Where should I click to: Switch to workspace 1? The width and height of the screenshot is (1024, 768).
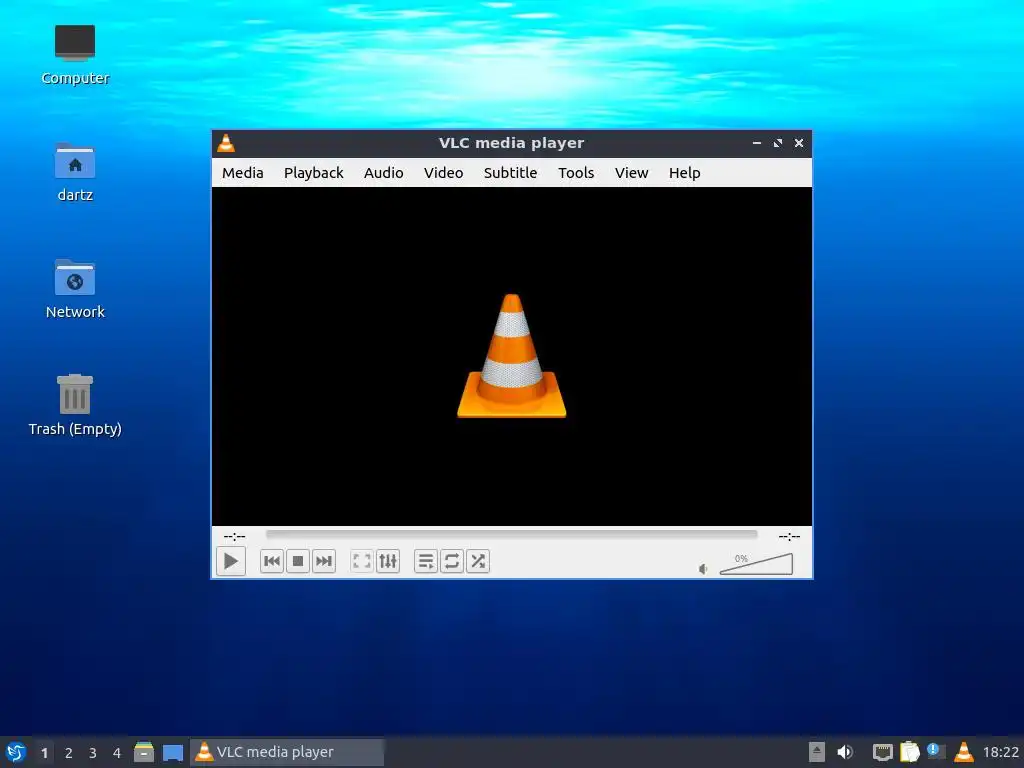pyautogui.click(x=44, y=753)
